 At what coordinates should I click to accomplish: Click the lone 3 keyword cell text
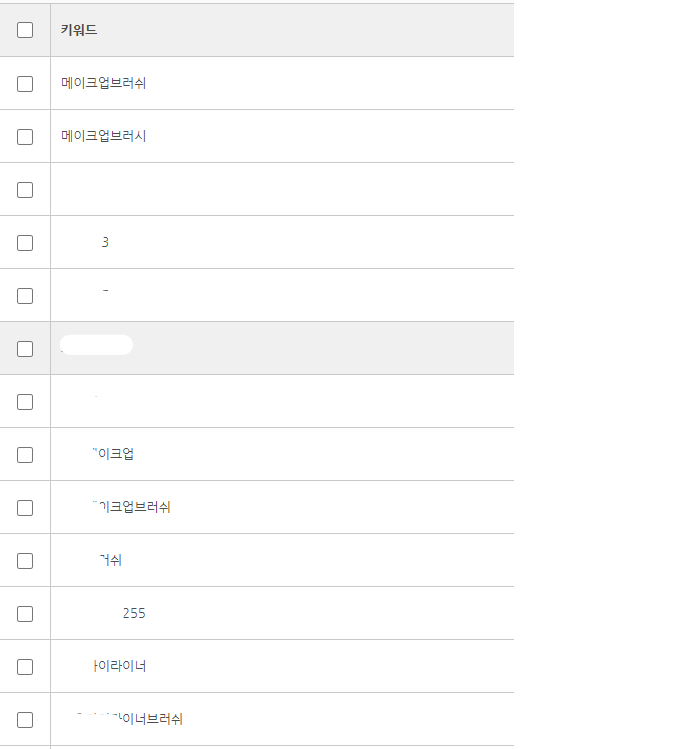tap(105, 242)
